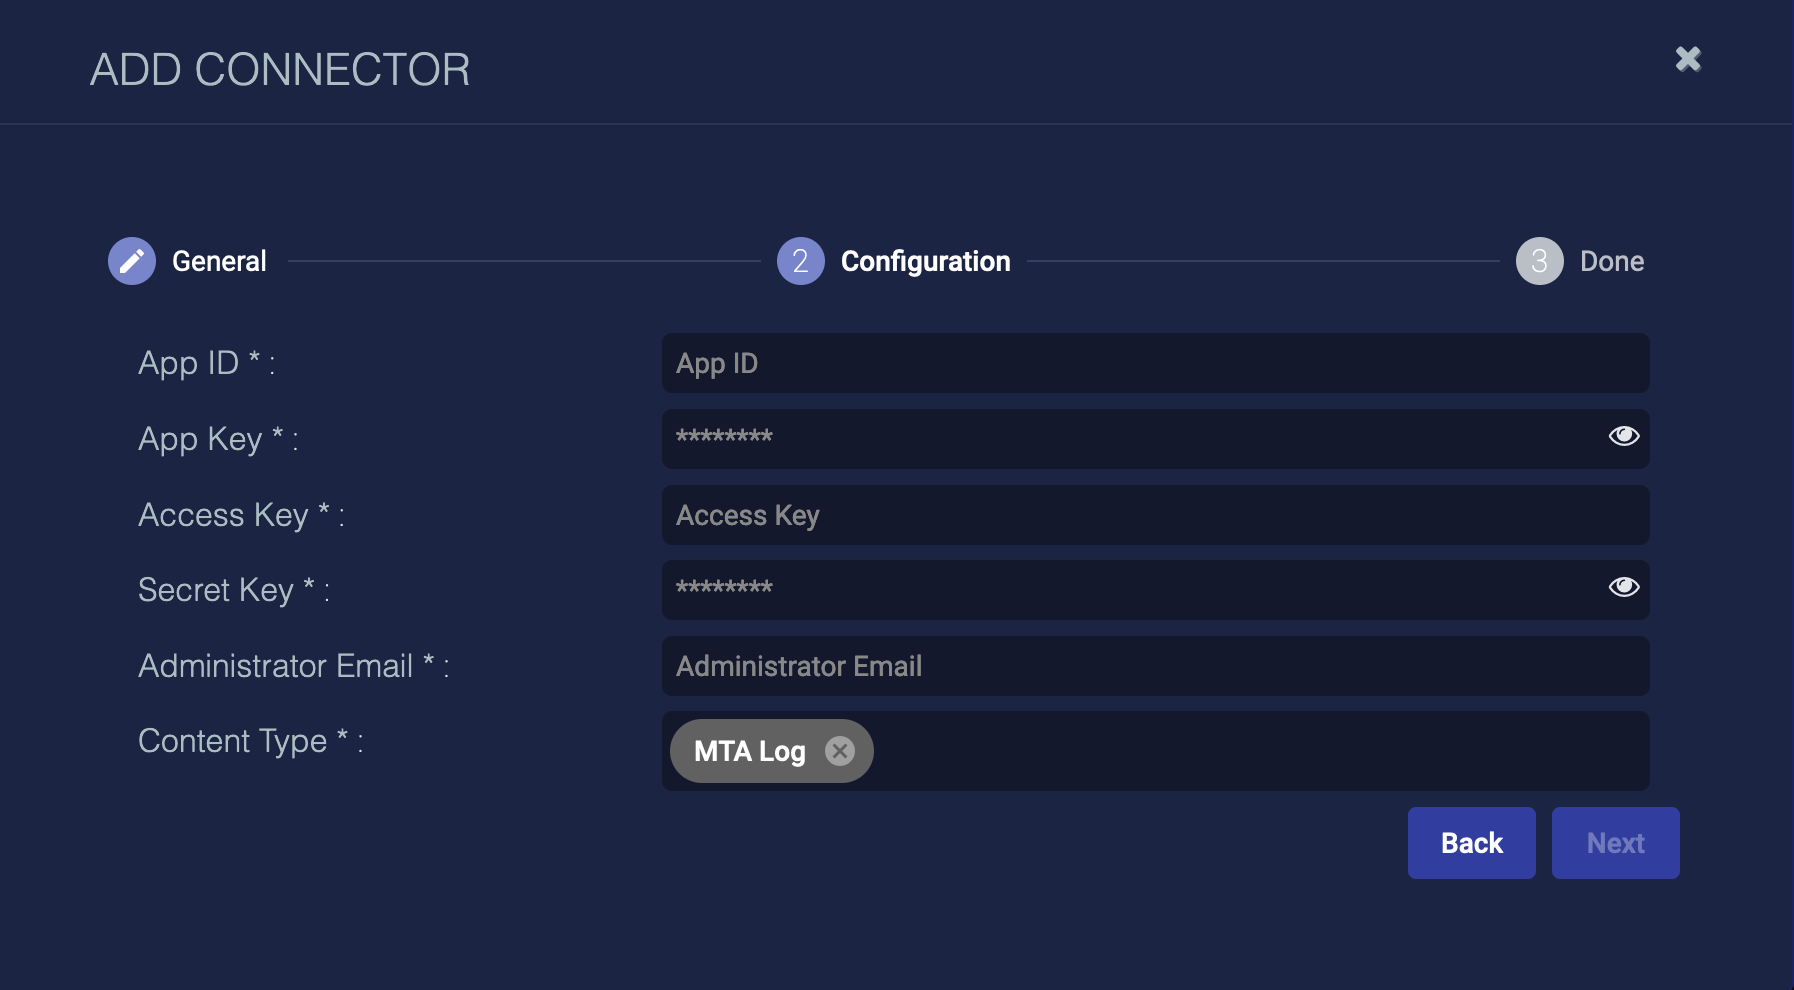The image size is (1794, 990).
Task: Reveal the Secret Key value
Action: coord(1623,587)
